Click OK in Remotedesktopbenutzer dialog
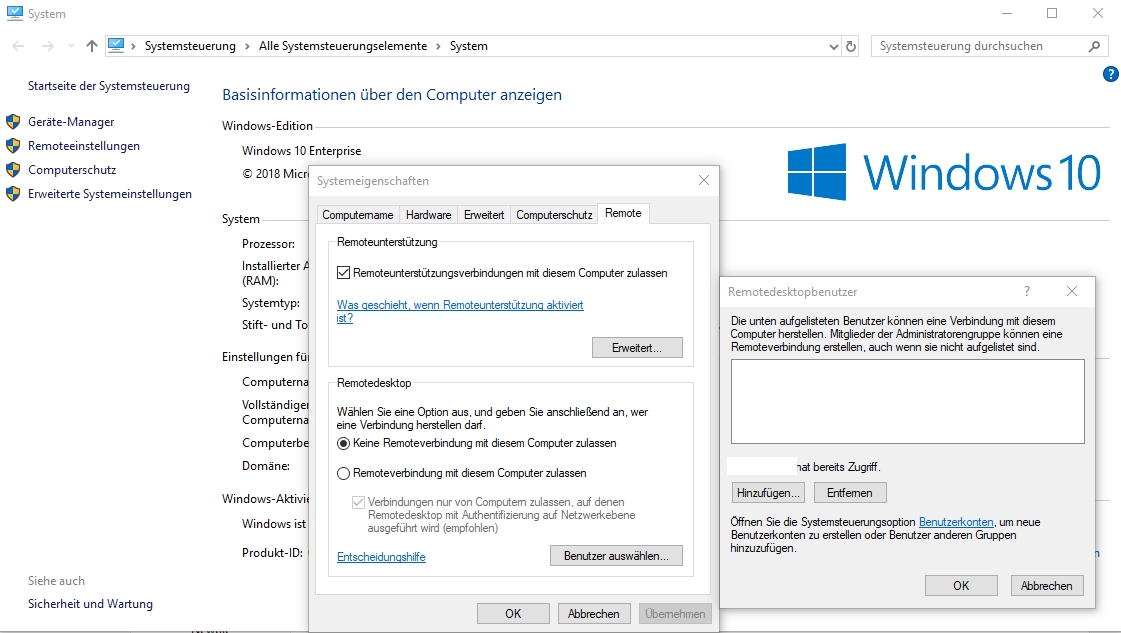The height and width of the screenshot is (633, 1121). coord(961,585)
